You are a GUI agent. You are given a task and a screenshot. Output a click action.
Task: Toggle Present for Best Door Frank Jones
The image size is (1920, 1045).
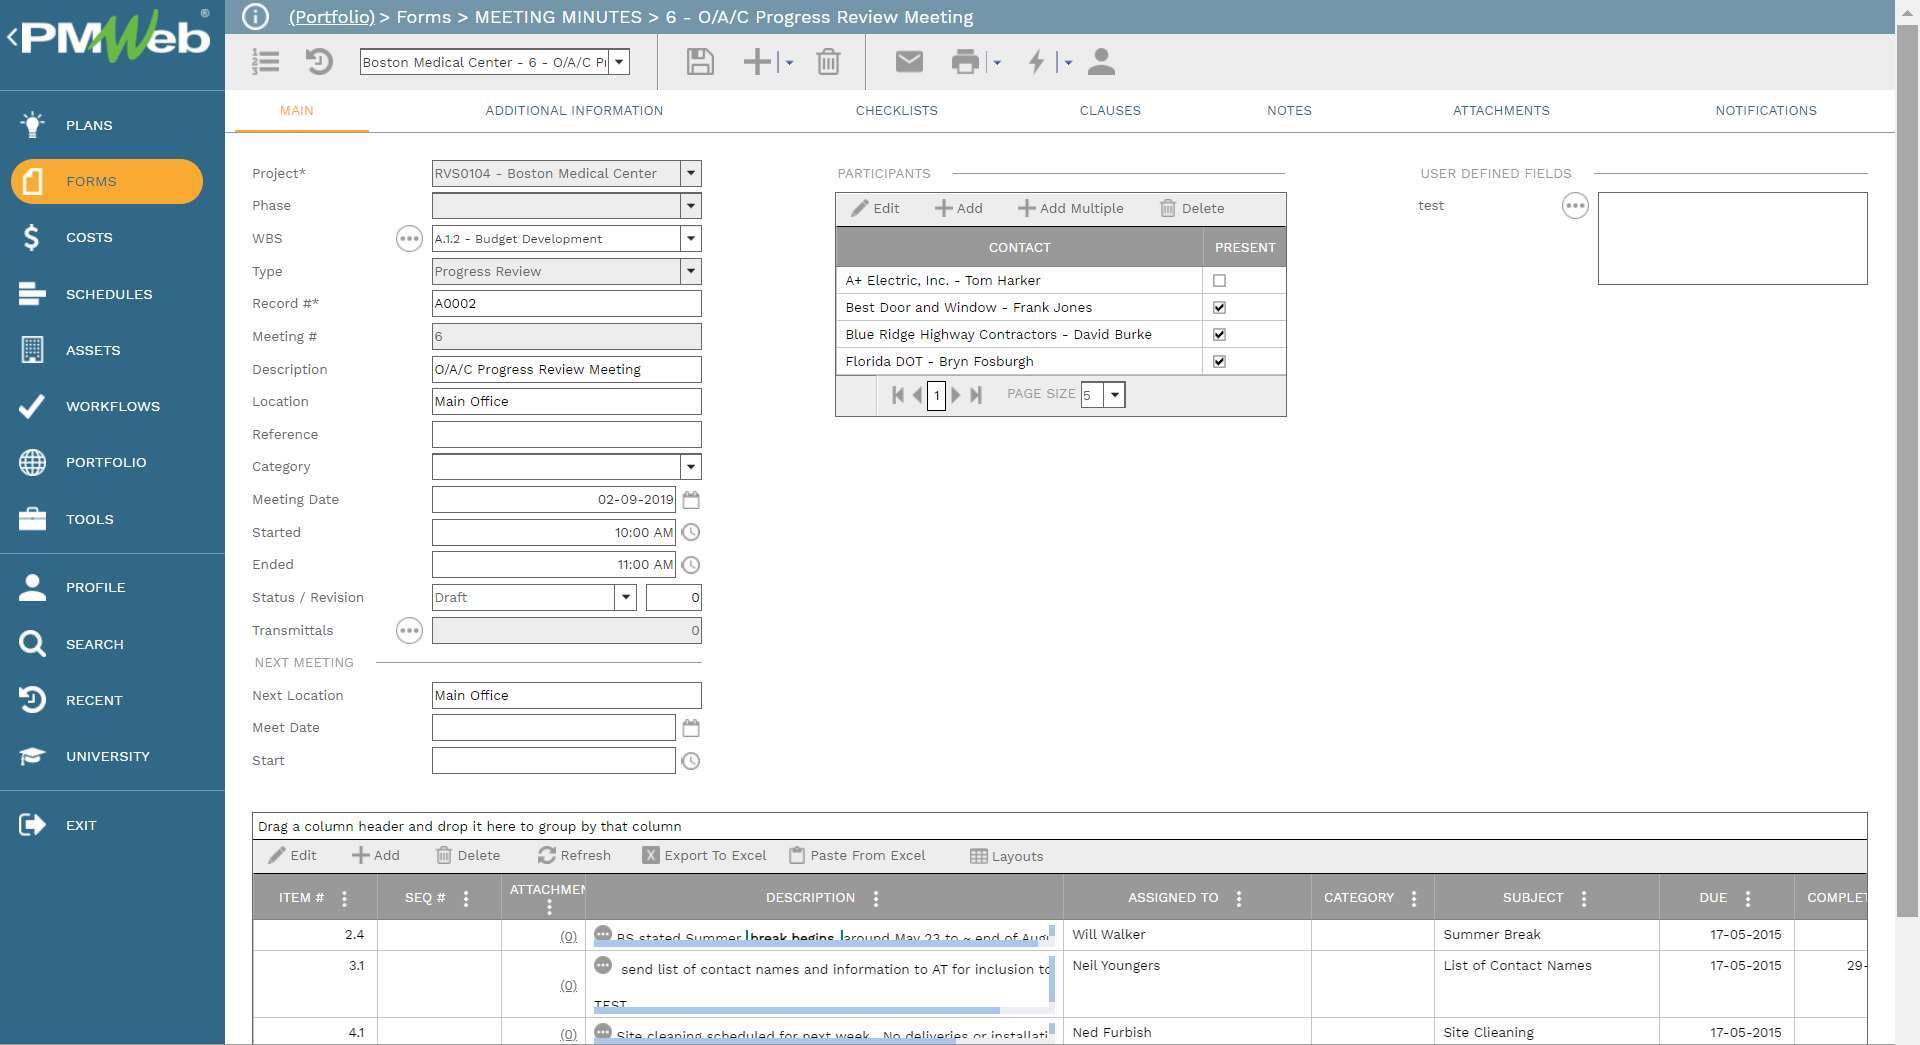pos(1219,308)
